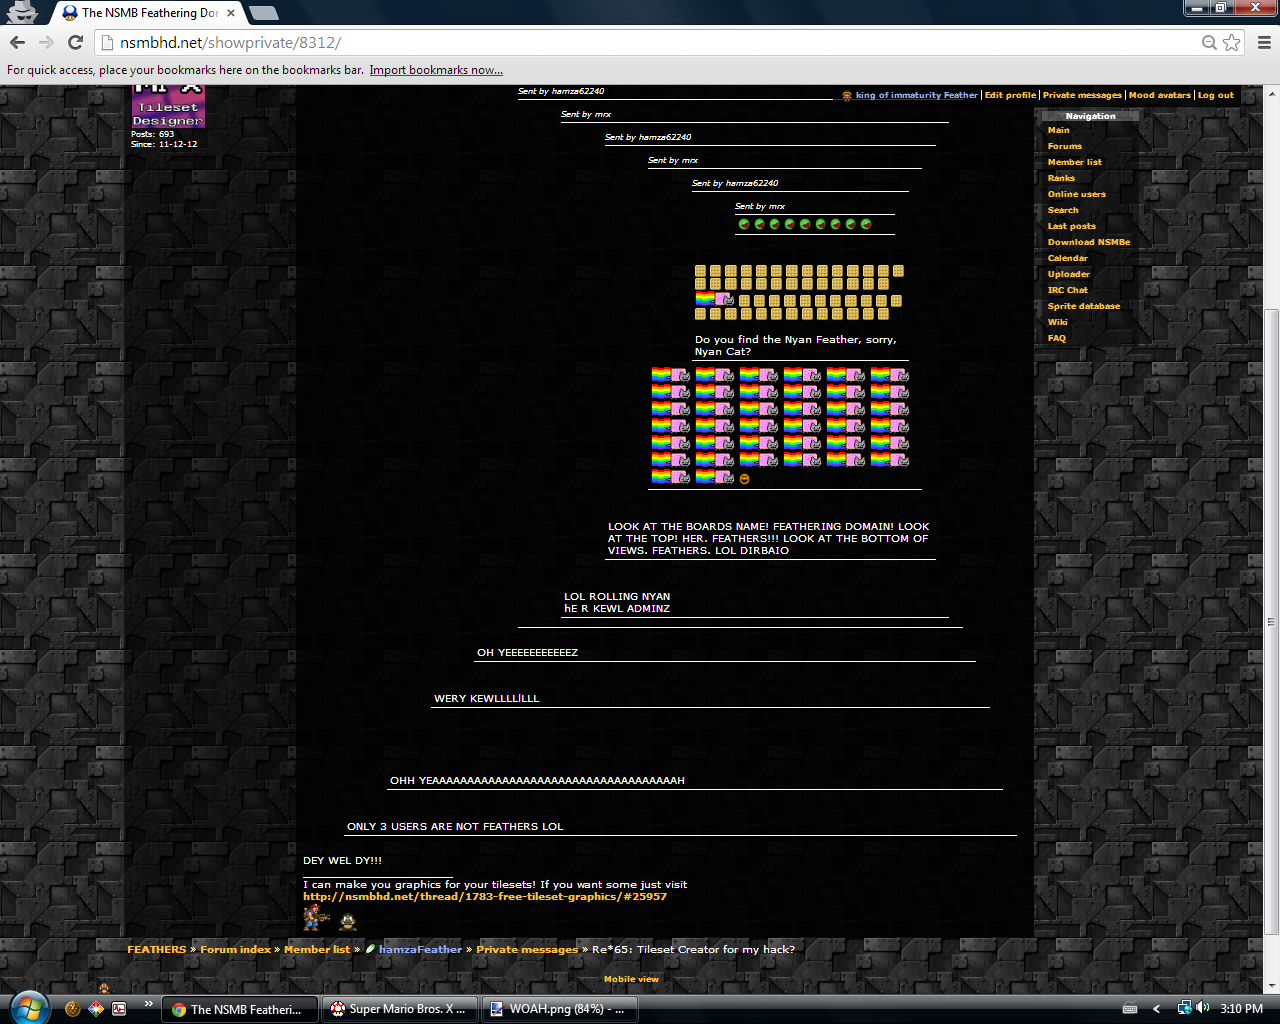
Task: Click the browser back arrow
Action: tap(17, 42)
